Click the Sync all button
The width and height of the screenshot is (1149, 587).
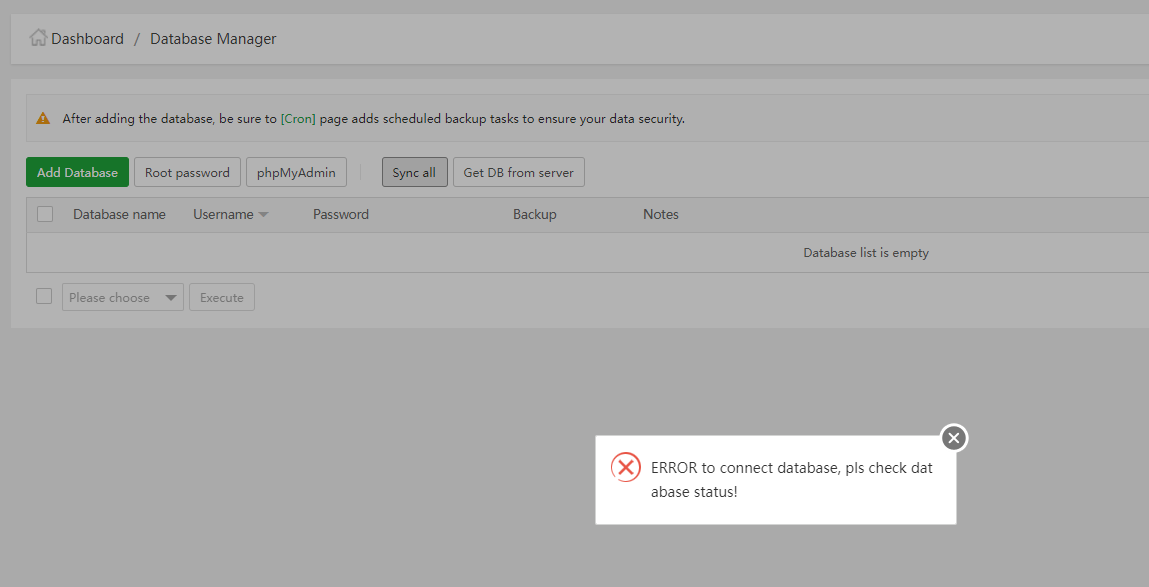coord(414,172)
